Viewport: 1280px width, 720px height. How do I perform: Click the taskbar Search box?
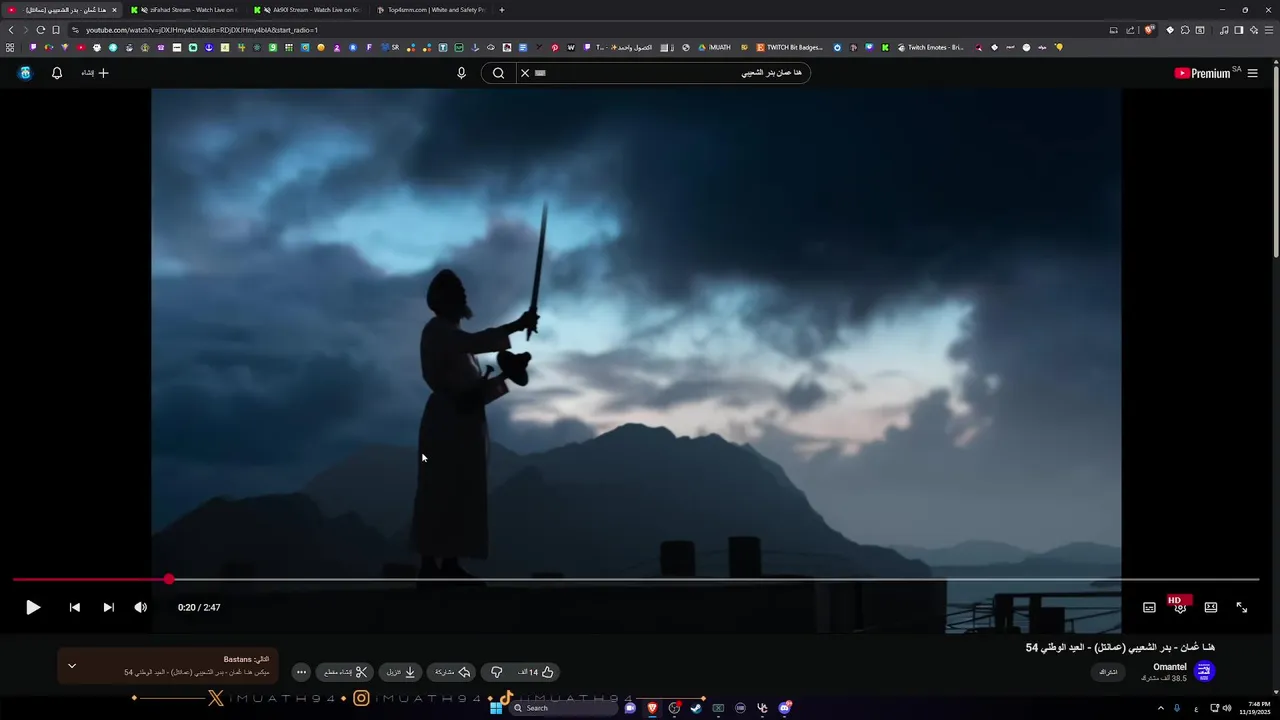coord(564,708)
